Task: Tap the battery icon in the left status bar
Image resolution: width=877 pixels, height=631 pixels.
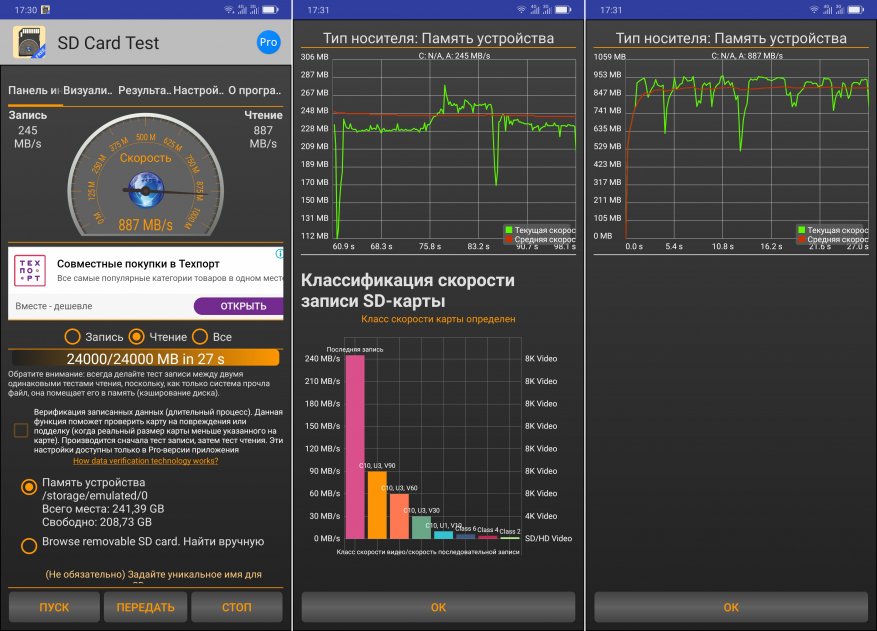Action: (270, 10)
